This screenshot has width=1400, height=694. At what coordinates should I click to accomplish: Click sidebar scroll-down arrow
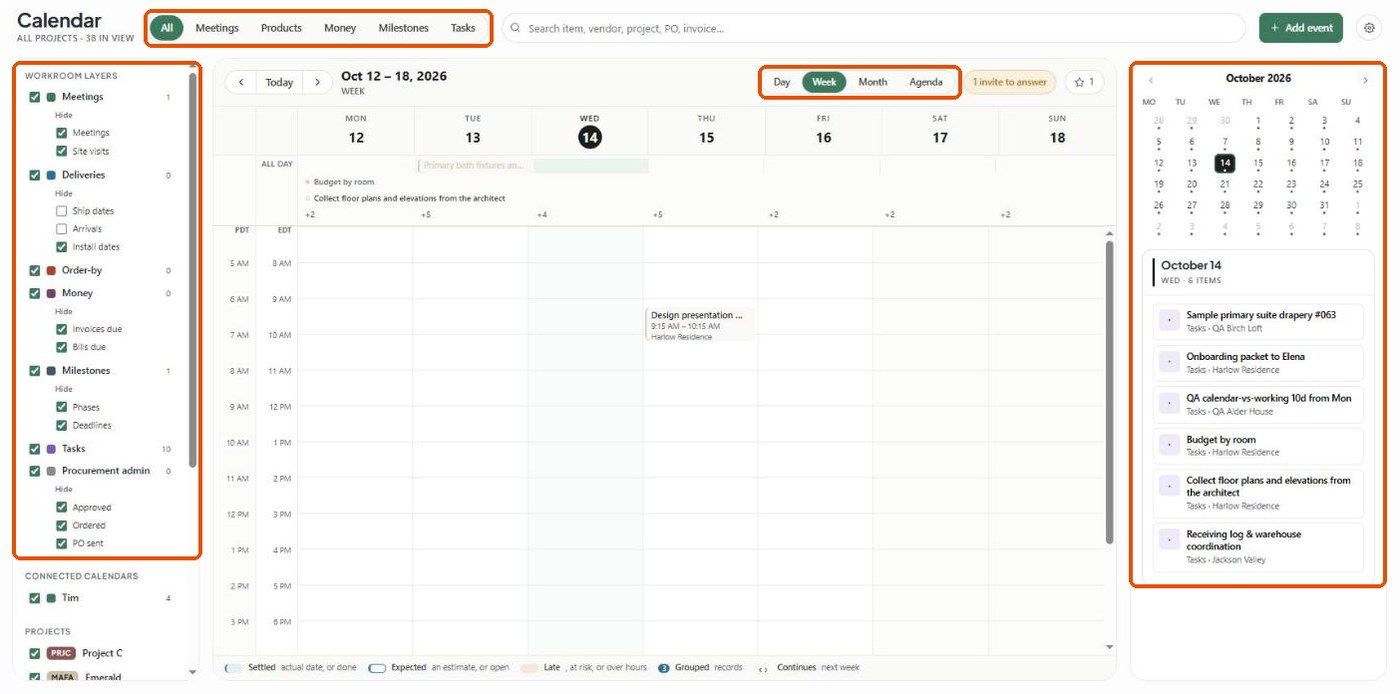[193, 672]
